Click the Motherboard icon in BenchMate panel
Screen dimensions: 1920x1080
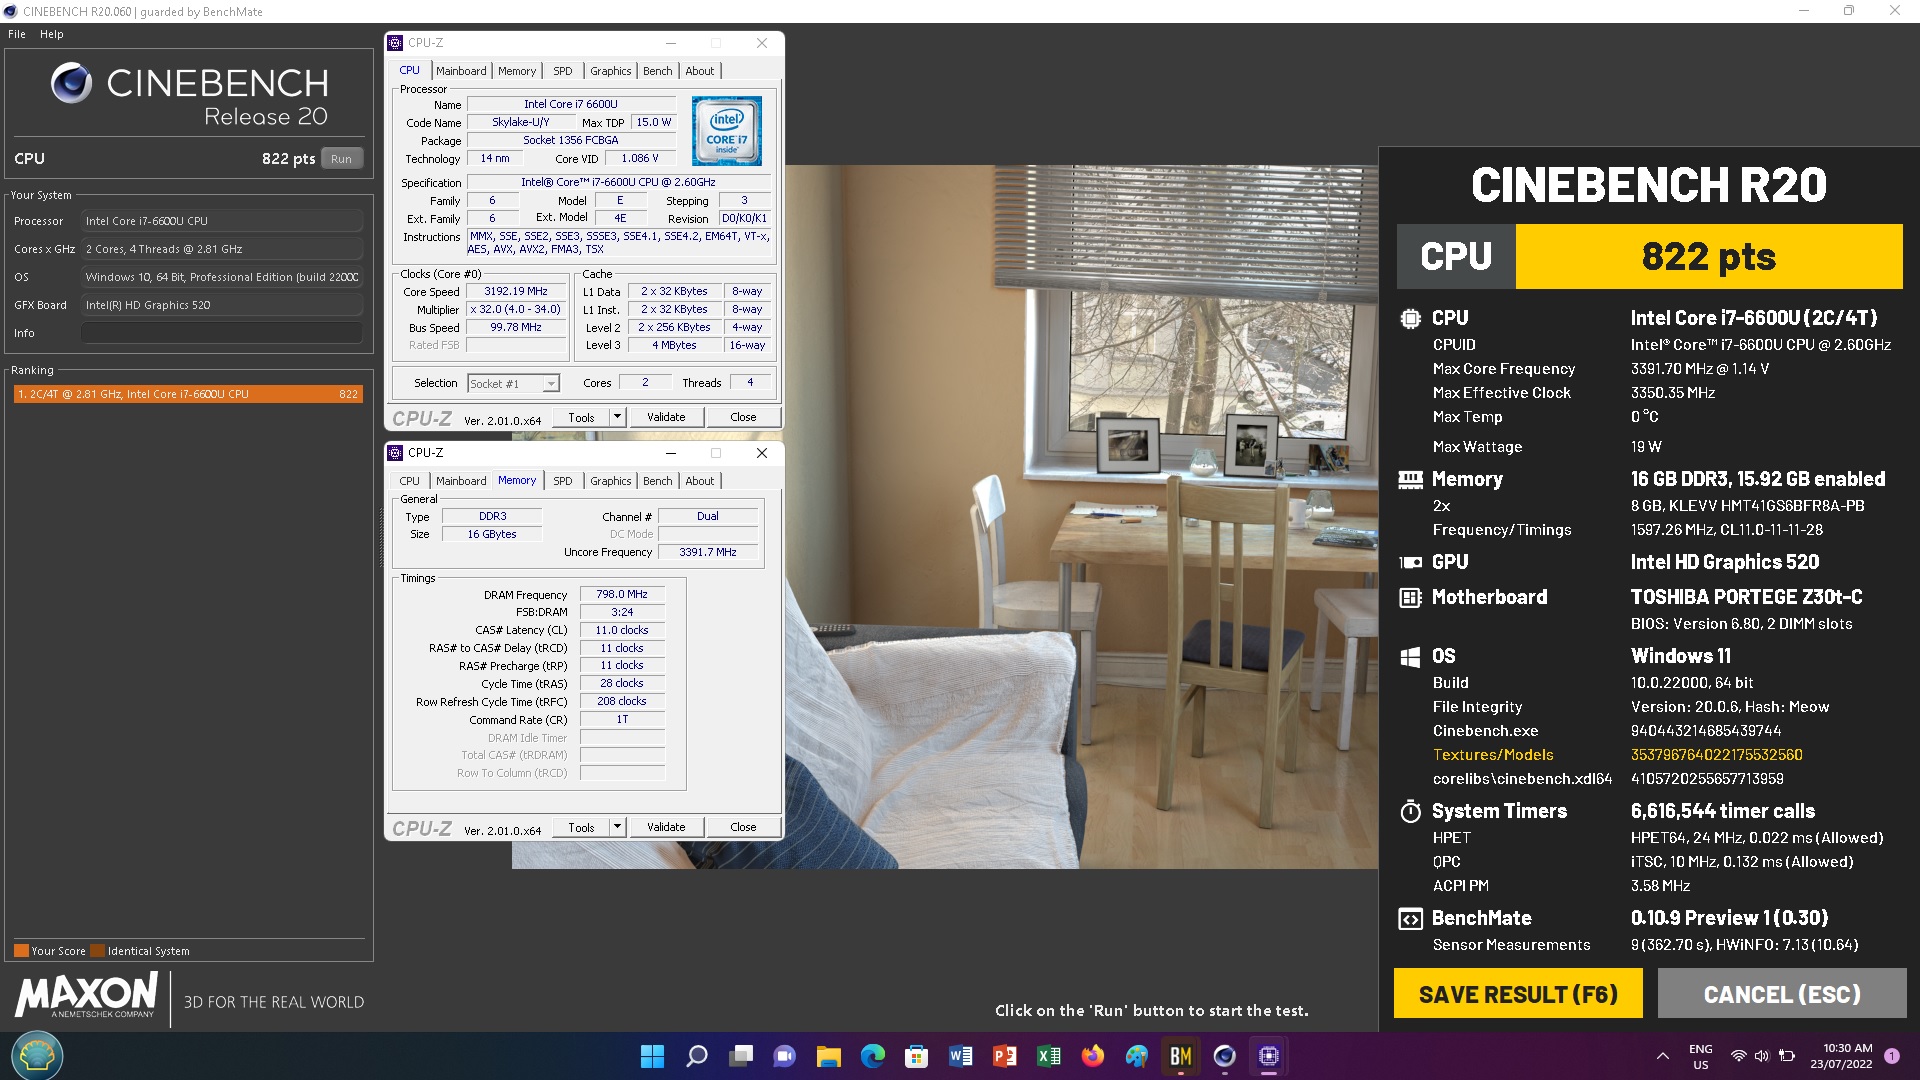point(1410,598)
